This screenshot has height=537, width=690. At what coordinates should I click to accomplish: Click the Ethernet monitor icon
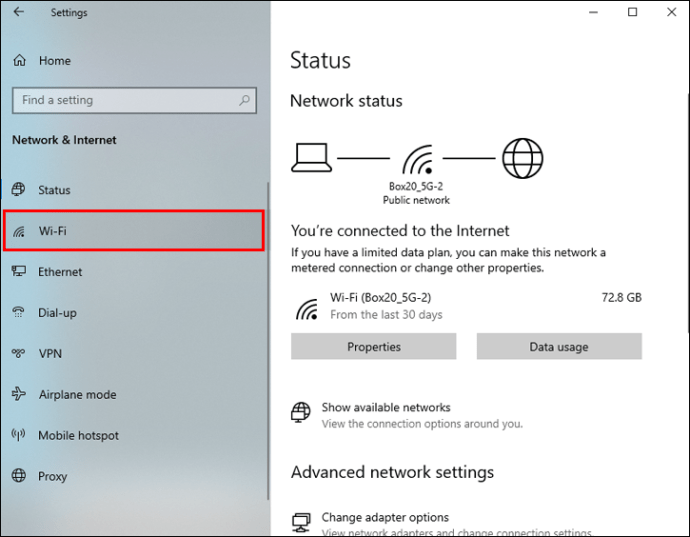point(18,272)
